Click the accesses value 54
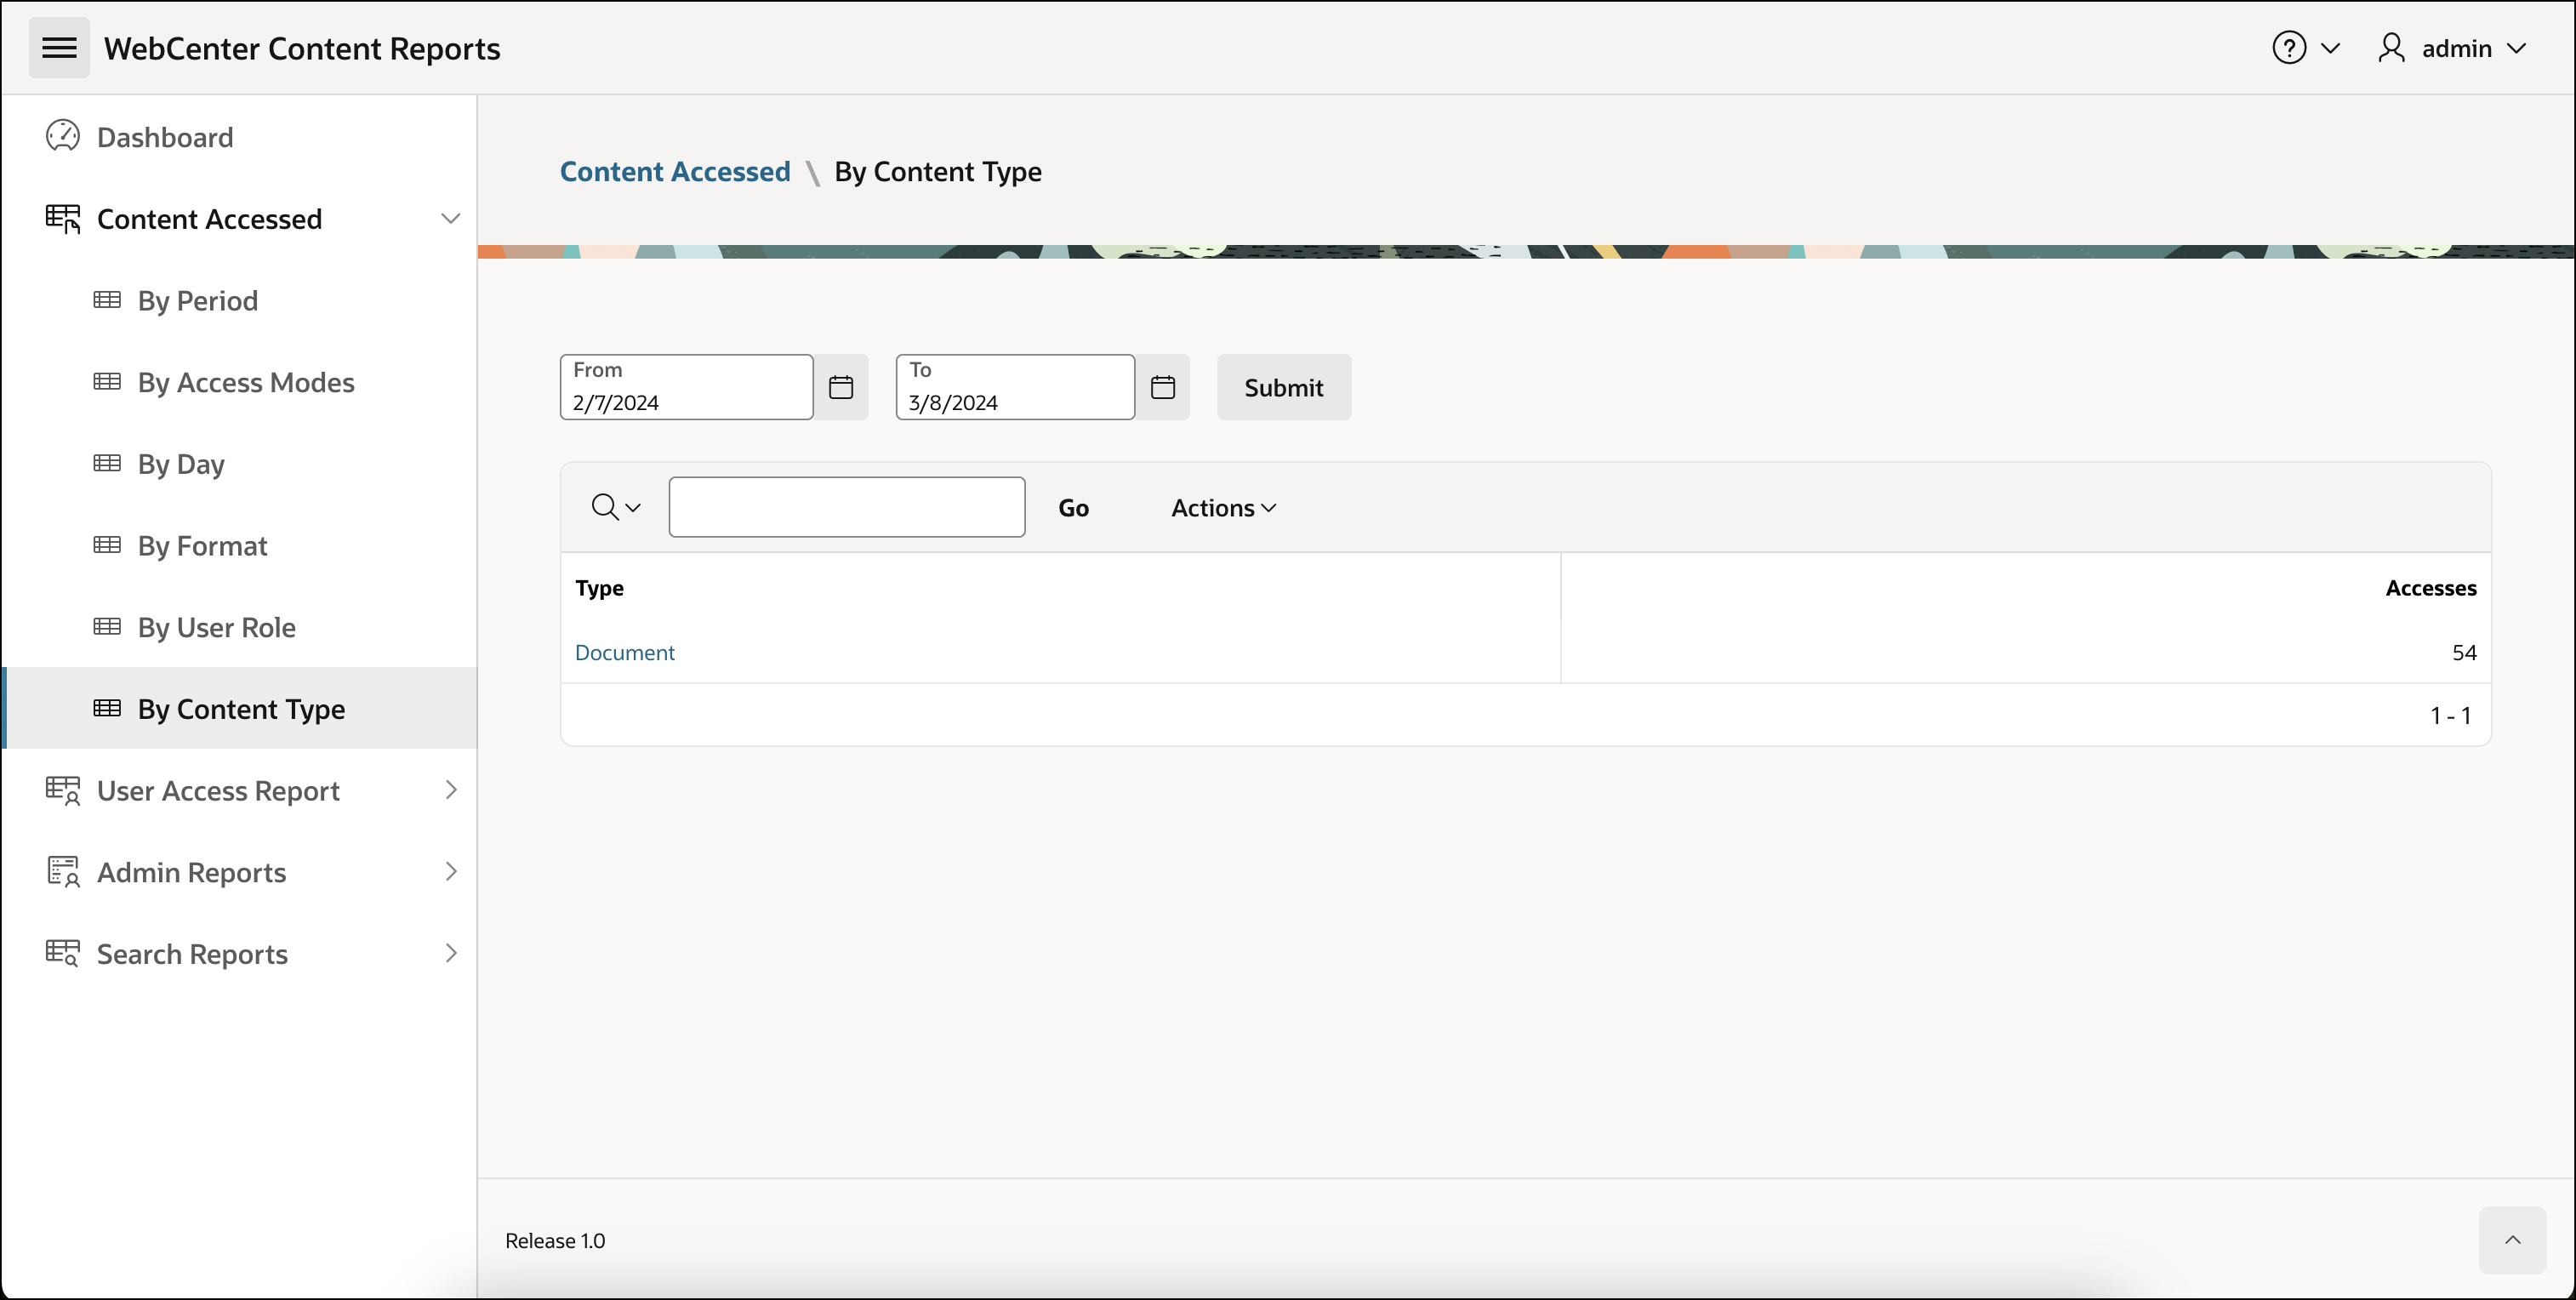Image resolution: width=2576 pixels, height=1300 pixels. [x=2464, y=652]
